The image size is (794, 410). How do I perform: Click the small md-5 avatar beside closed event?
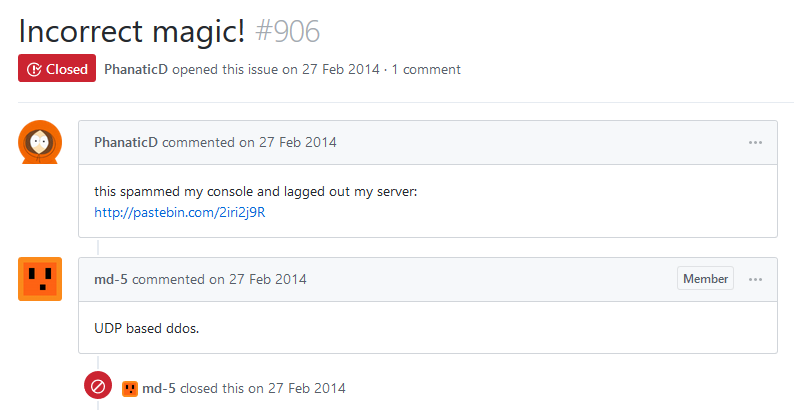[x=130, y=388]
